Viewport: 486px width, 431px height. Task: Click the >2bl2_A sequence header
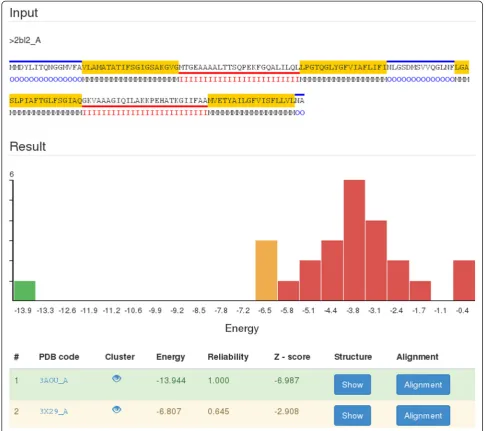[x=25, y=40]
